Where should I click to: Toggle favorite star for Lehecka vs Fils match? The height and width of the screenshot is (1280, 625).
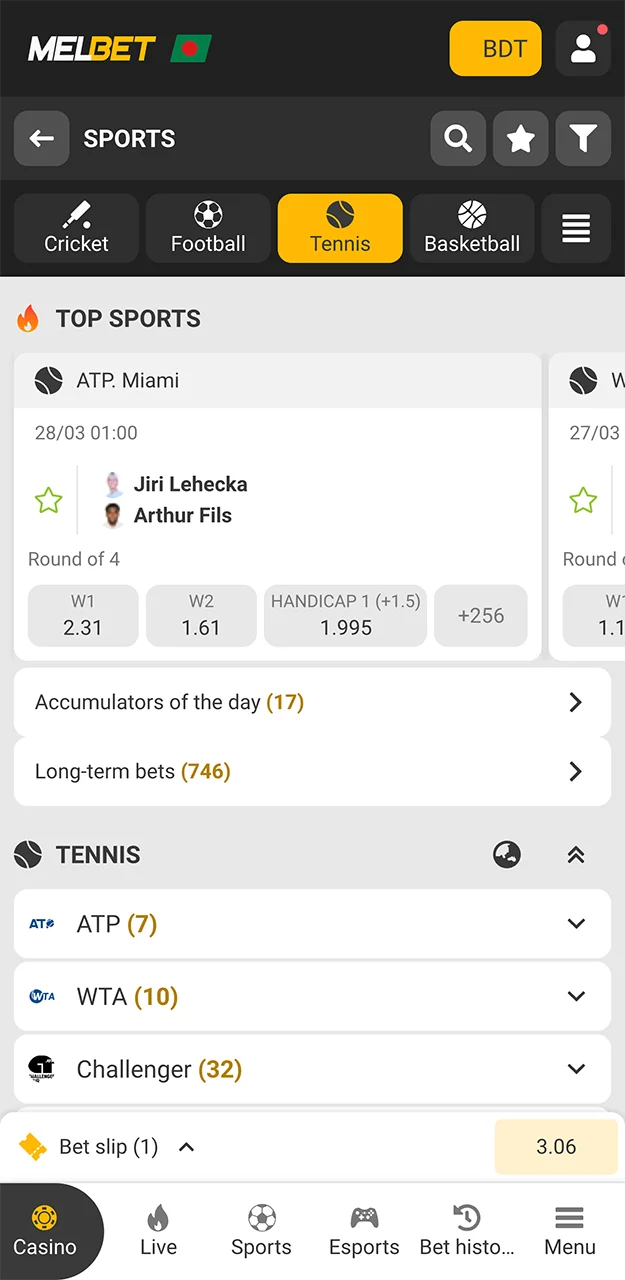(x=48, y=500)
